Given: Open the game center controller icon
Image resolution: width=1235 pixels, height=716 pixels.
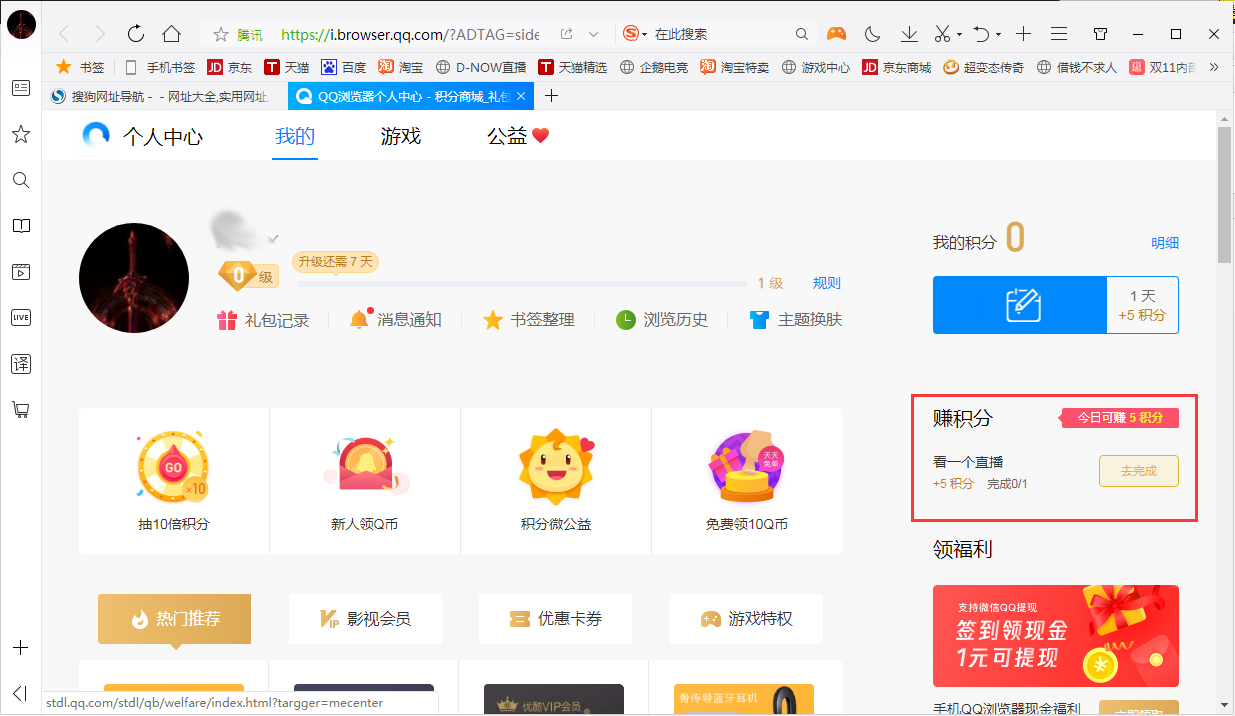Looking at the screenshot, I should click(836, 33).
